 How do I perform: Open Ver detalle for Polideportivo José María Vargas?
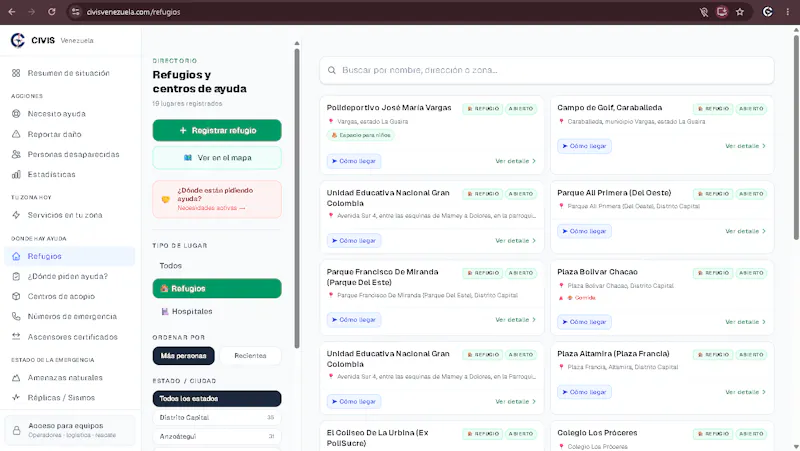point(515,161)
